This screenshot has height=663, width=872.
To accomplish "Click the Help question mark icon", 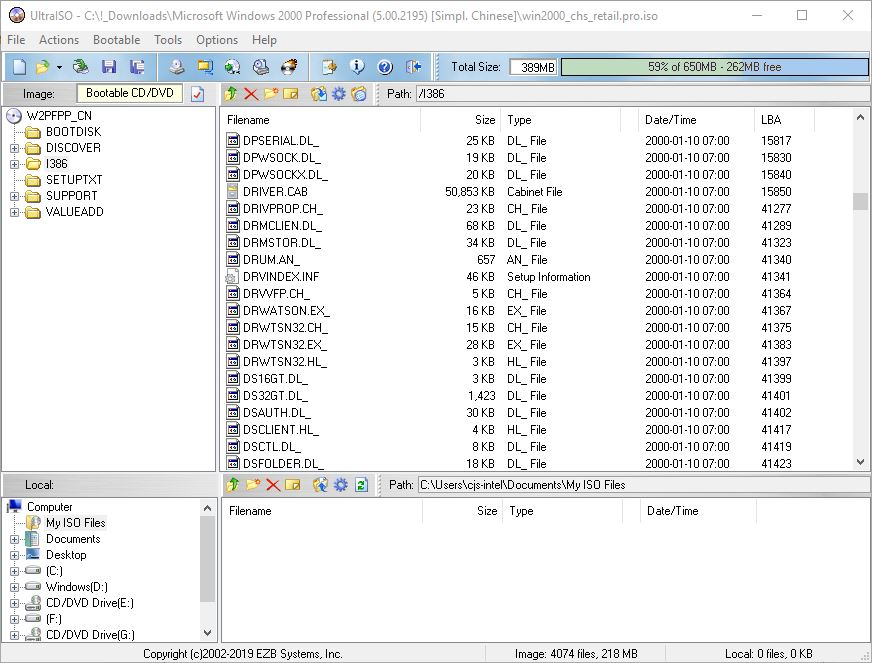I will [385, 67].
